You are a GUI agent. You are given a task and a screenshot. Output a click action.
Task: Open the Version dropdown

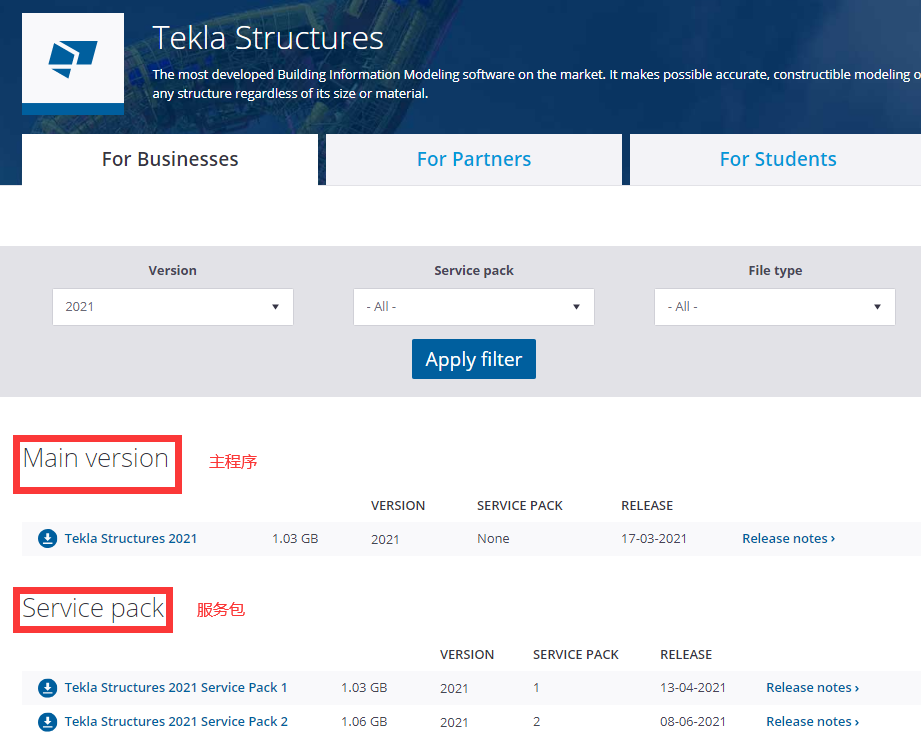(x=172, y=306)
